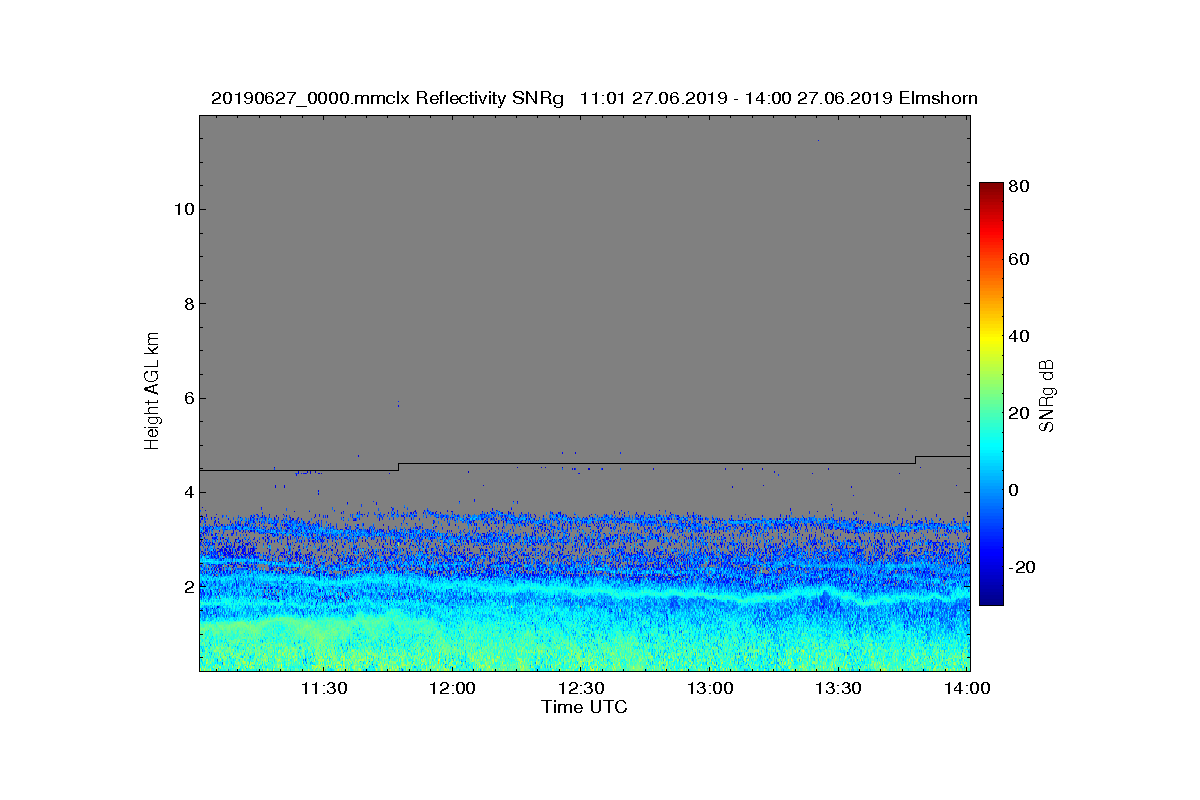The height and width of the screenshot is (800, 1200).
Task: Click the 'Height AGL km' y-axis label
Action: (x=152, y=392)
